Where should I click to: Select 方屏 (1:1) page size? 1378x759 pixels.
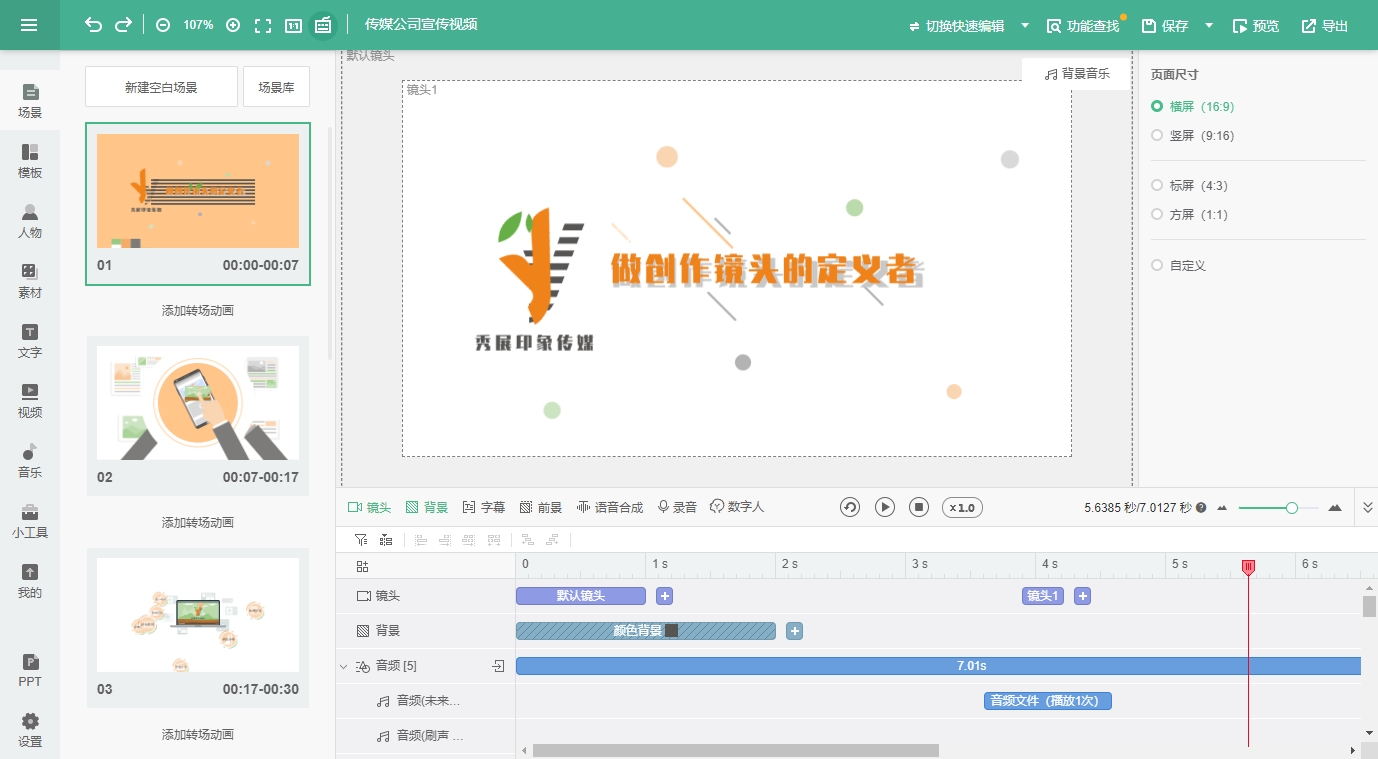[x=1189, y=215]
